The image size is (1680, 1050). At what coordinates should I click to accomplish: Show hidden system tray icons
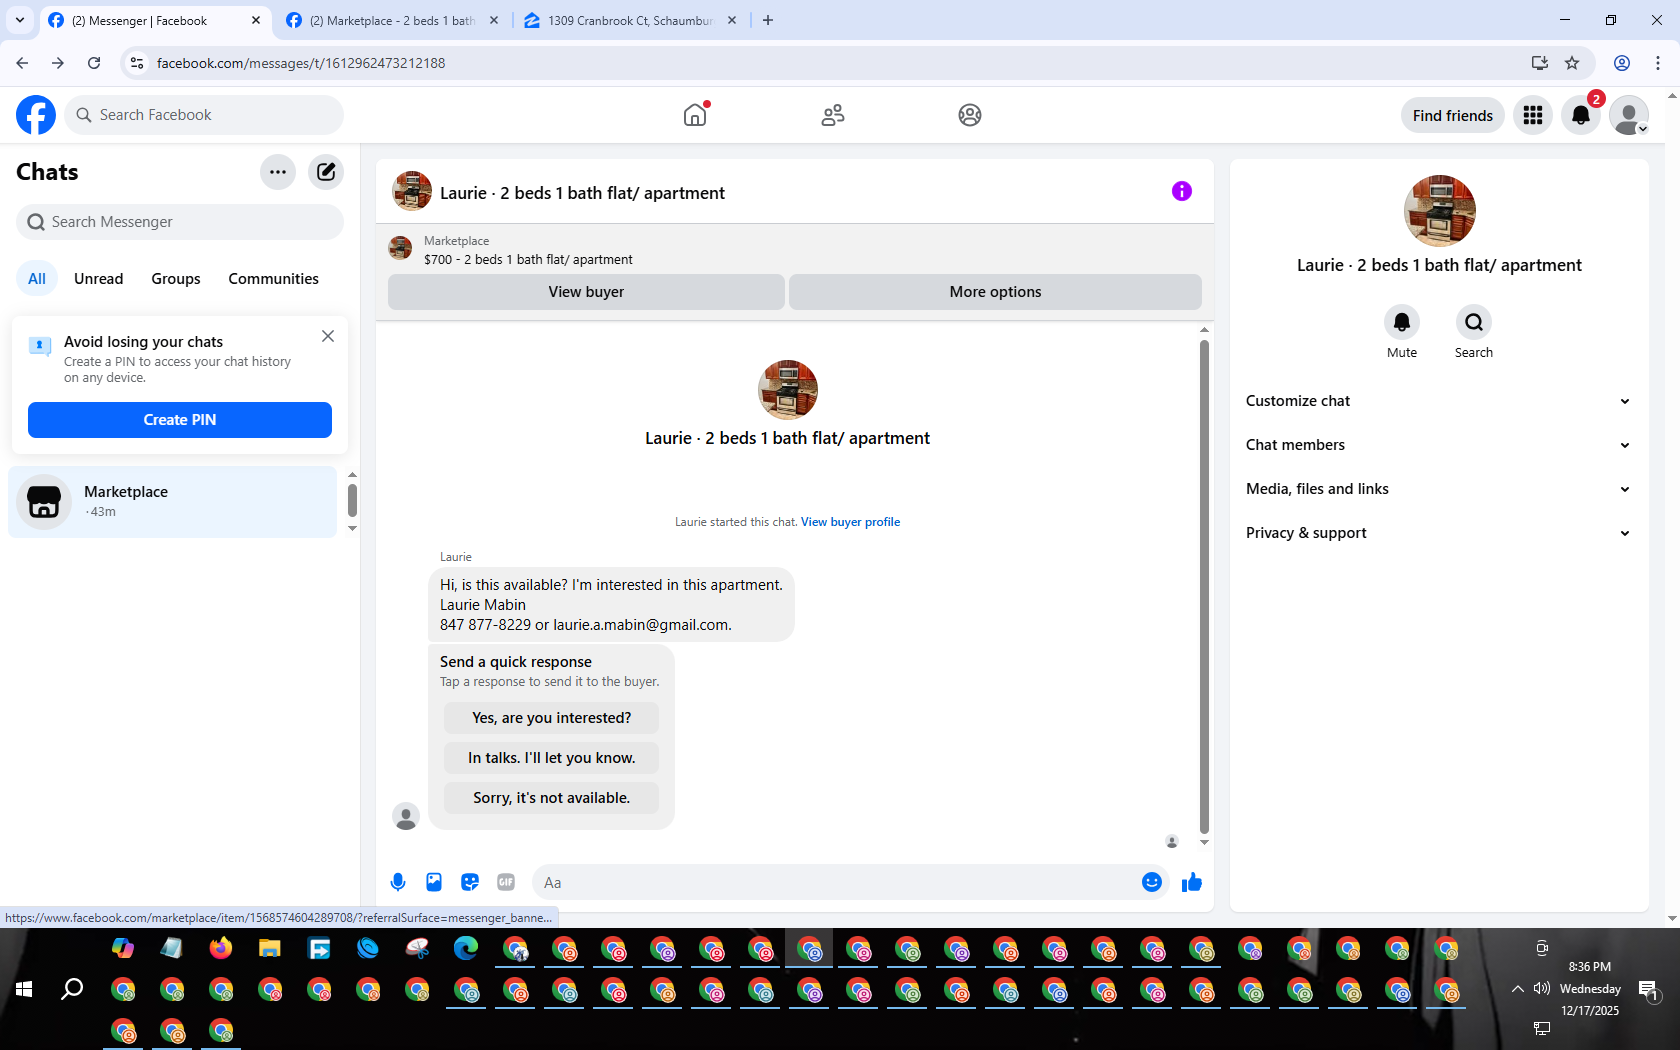tap(1518, 989)
